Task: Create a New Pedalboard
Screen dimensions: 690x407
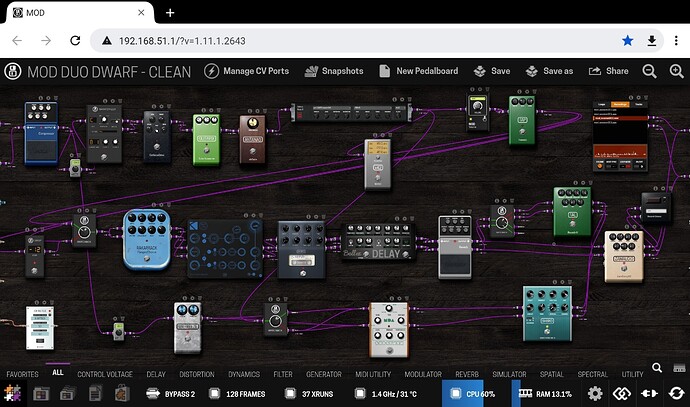Action: point(419,71)
